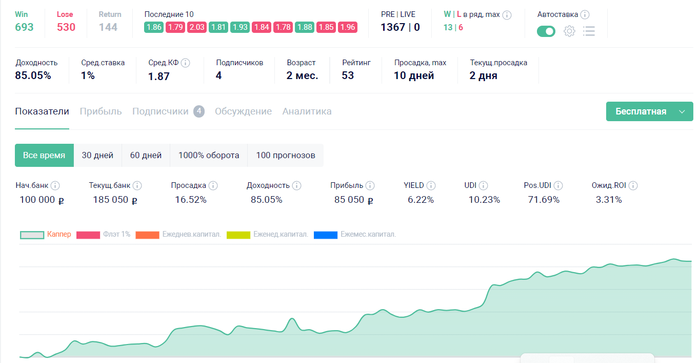The height and width of the screenshot is (363, 700).
Task: Switch to the Показатели tab
Action: pyautogui.click(x=42, y=111)
